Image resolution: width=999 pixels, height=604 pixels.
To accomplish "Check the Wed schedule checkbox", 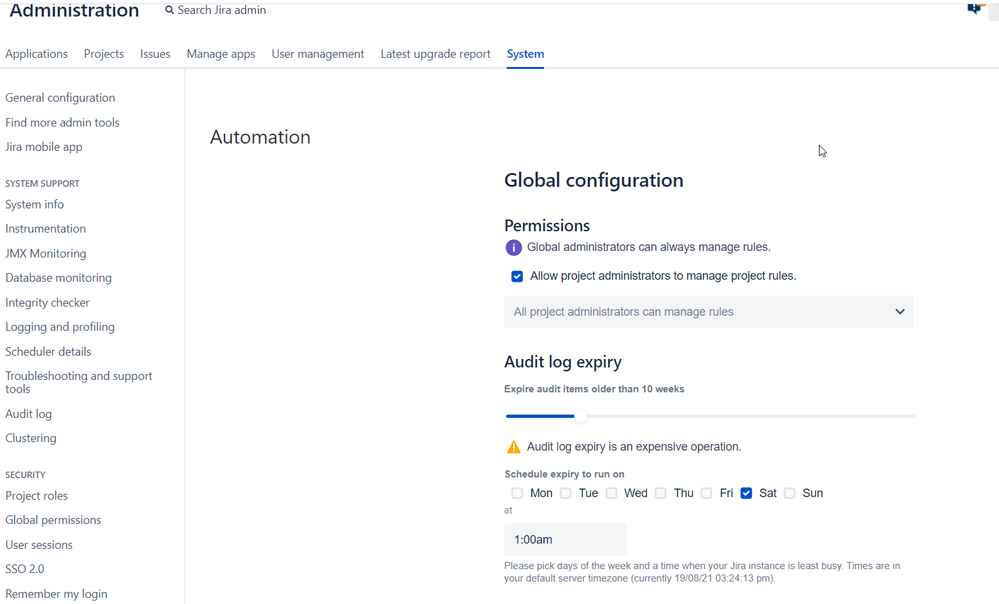I will (x=612, y=493).
